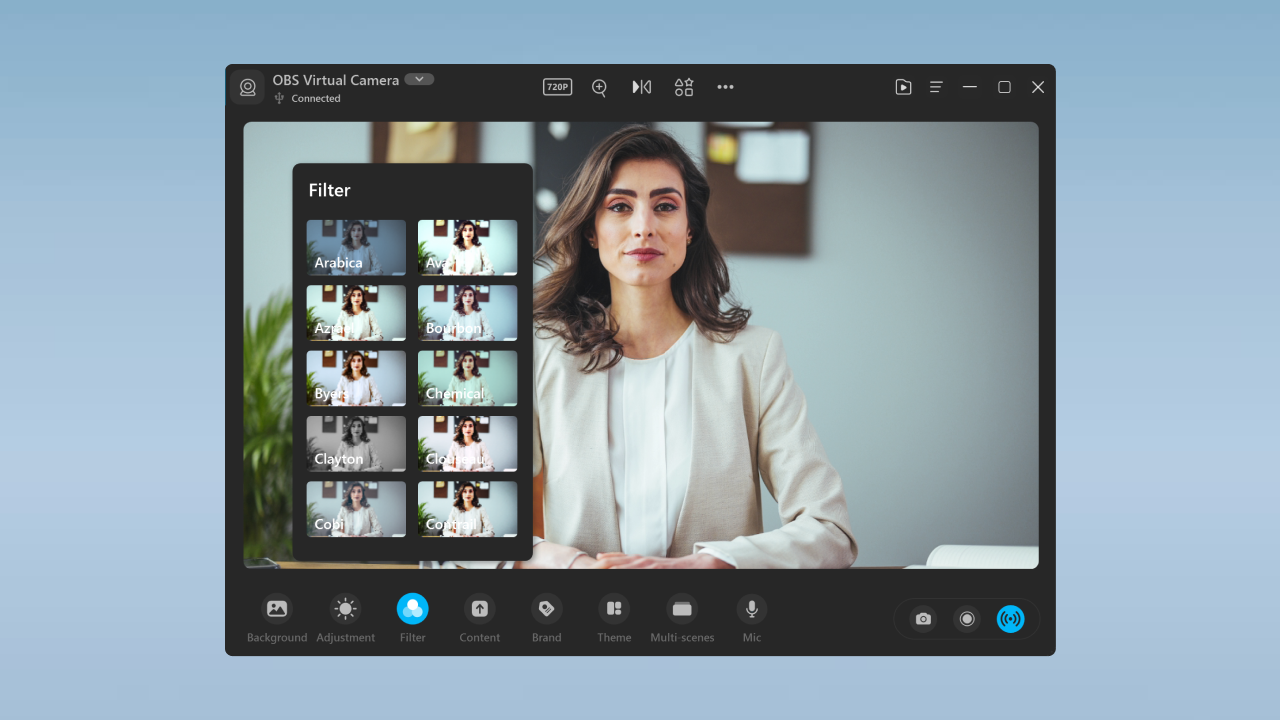Take a snapshot with camera button

[923, 619]
